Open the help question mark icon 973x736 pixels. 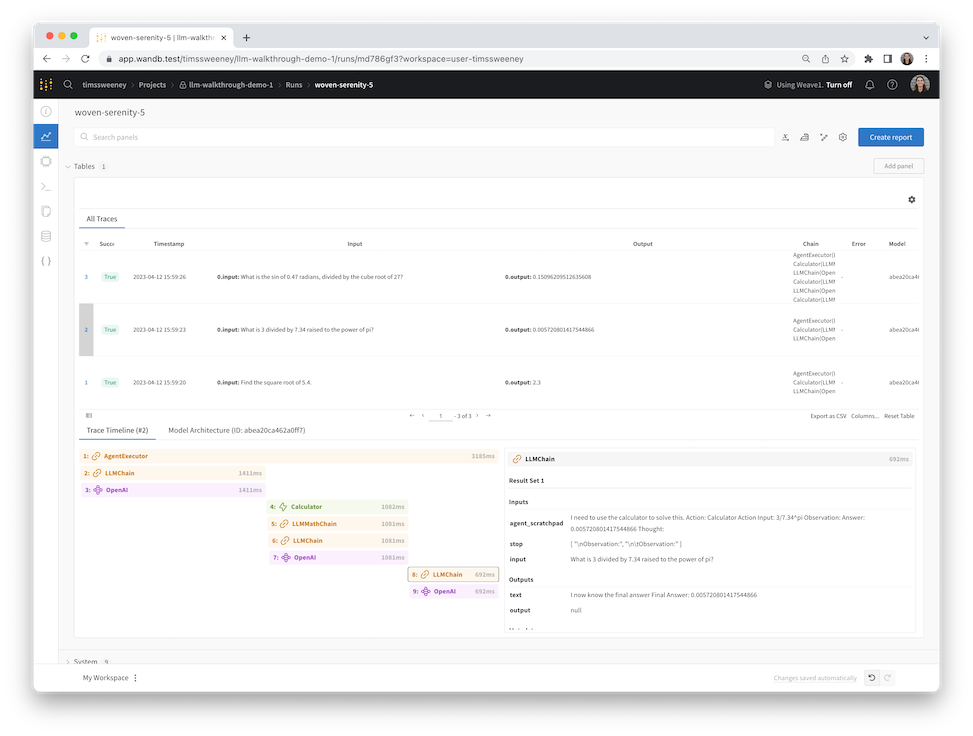point(892,85)
